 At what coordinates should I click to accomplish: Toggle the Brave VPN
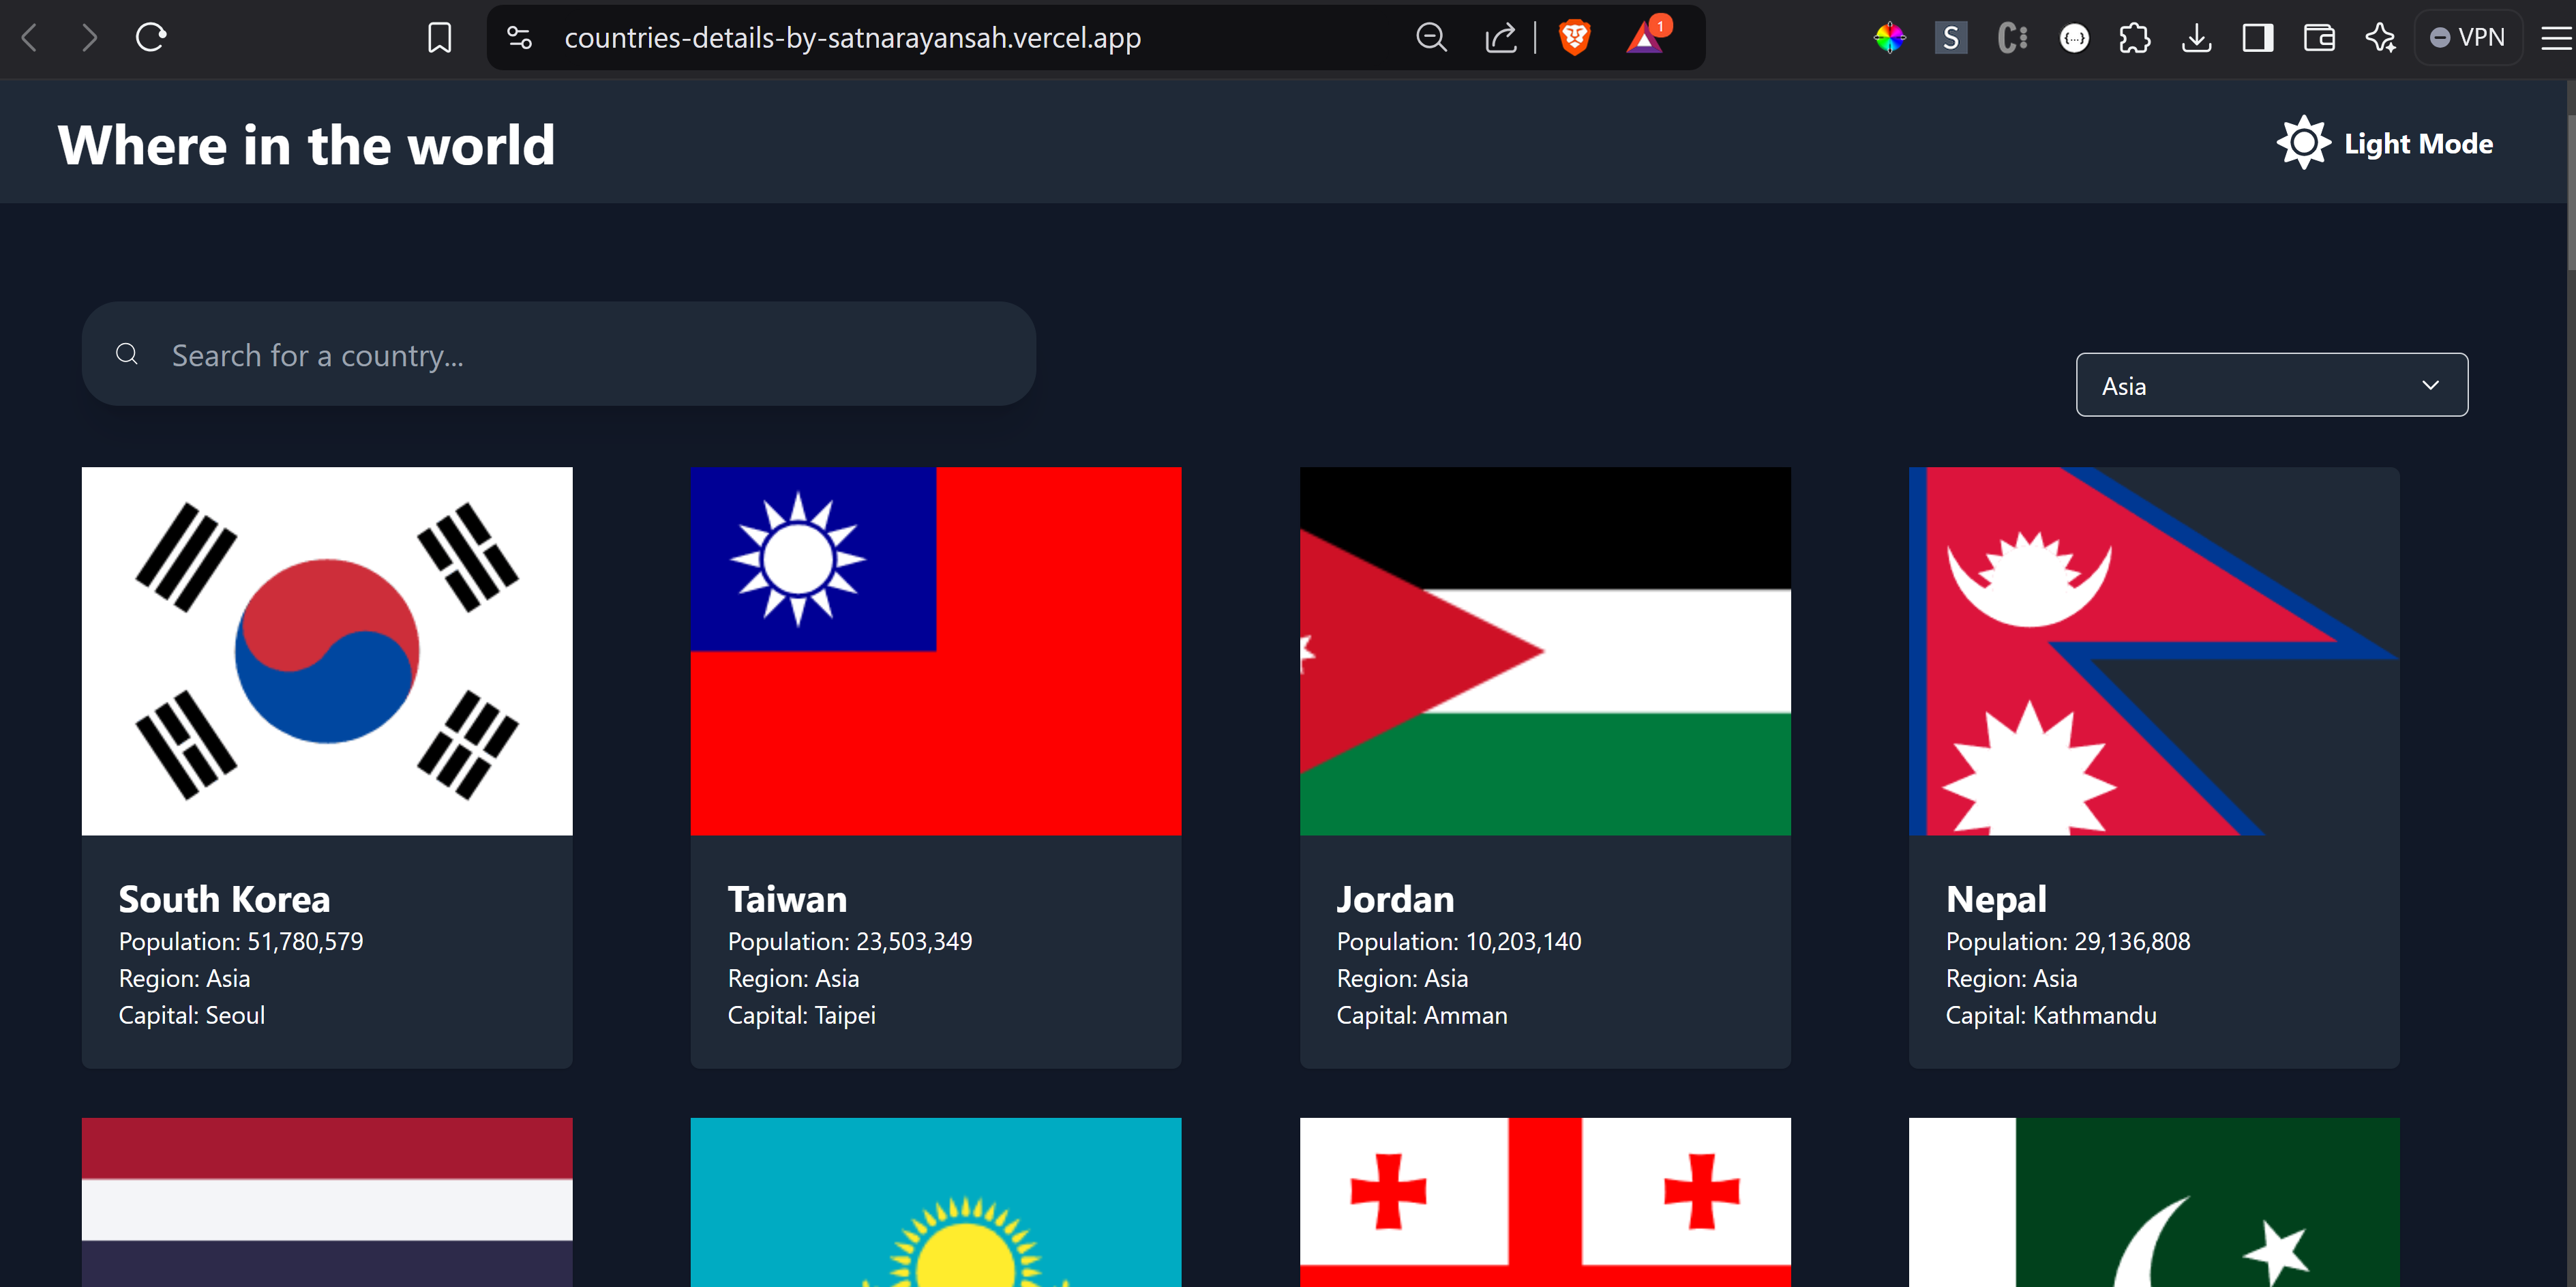(x=2467, y=37)
